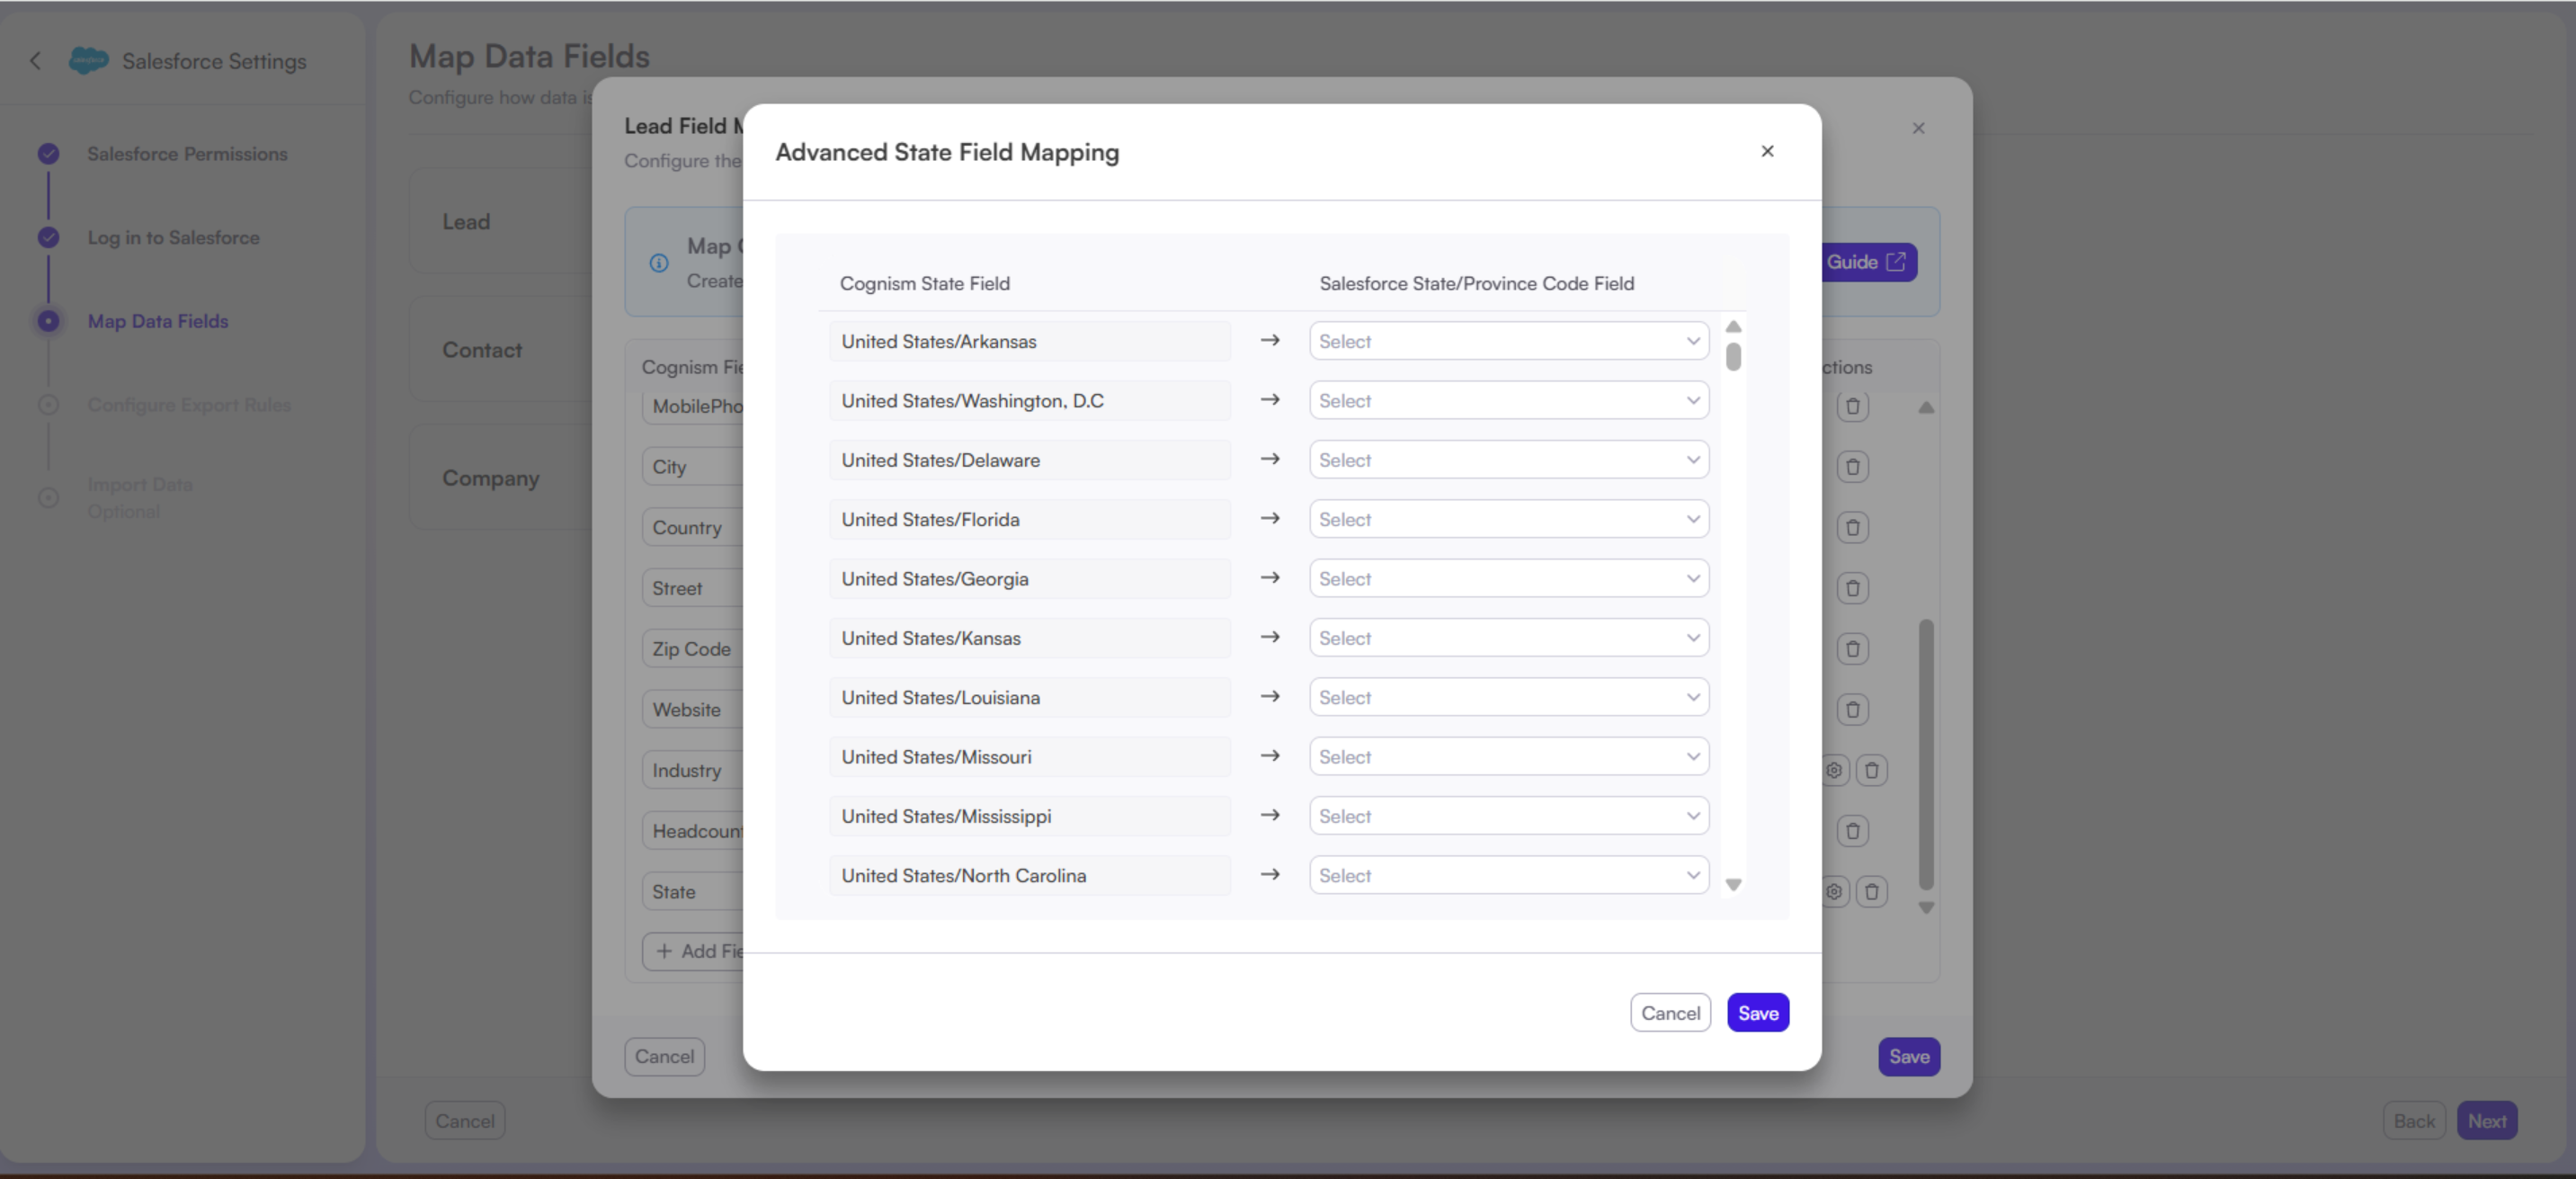Click the scroll-up arrow in the modal scrollbar
Image resolution: width=2576 pixels, height=1179 pixels.
point(1734,326)
